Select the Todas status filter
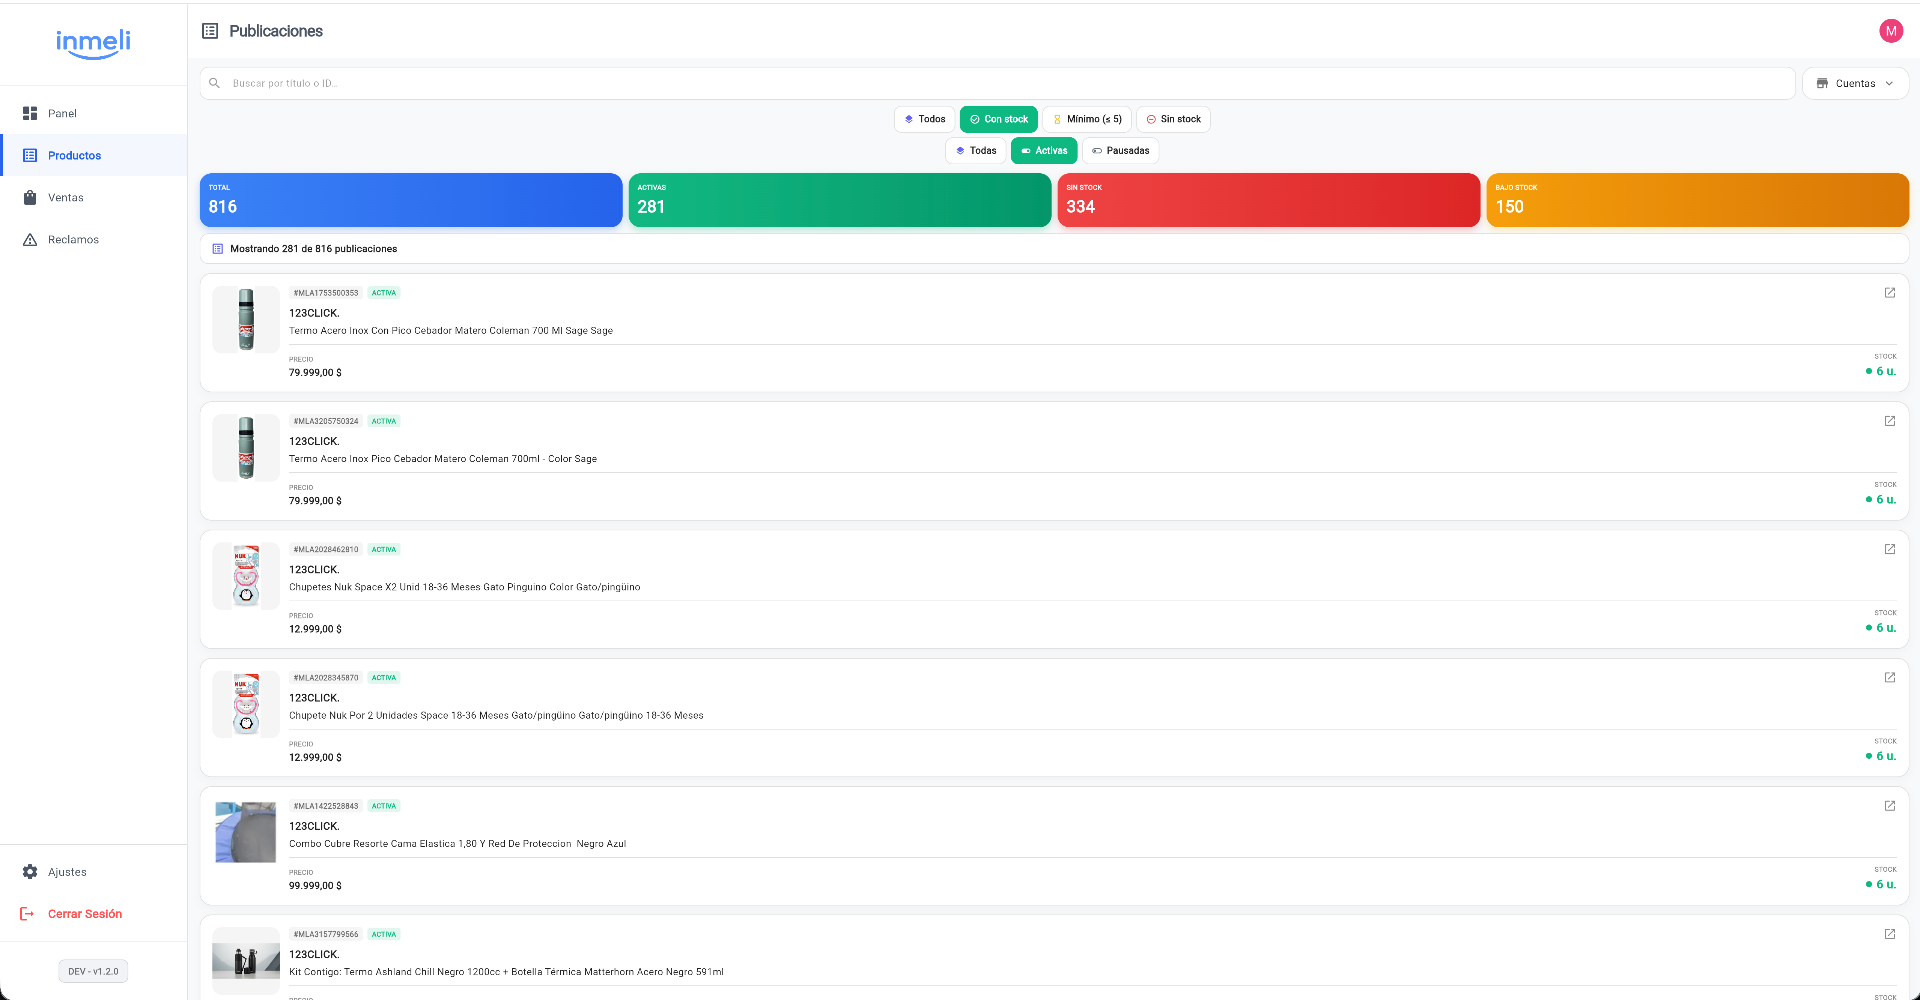Viewport: 1920px width, 1000px height. click(x=976, y=151)
